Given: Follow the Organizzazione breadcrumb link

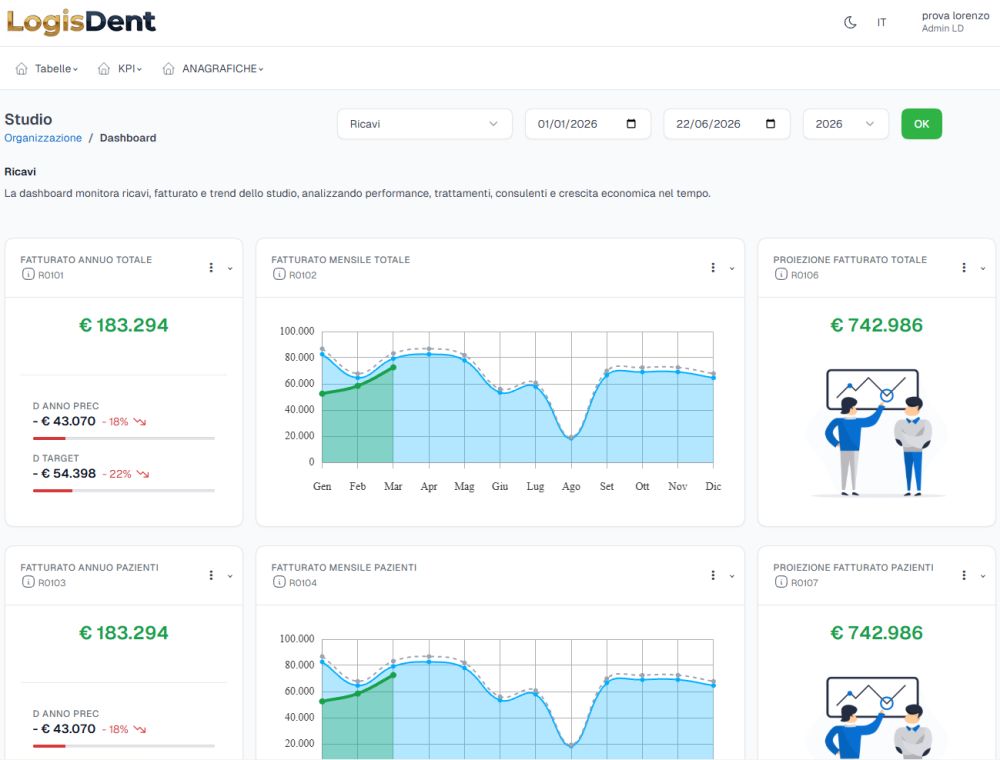Looking at the screenshot, I should click(43, 138).
